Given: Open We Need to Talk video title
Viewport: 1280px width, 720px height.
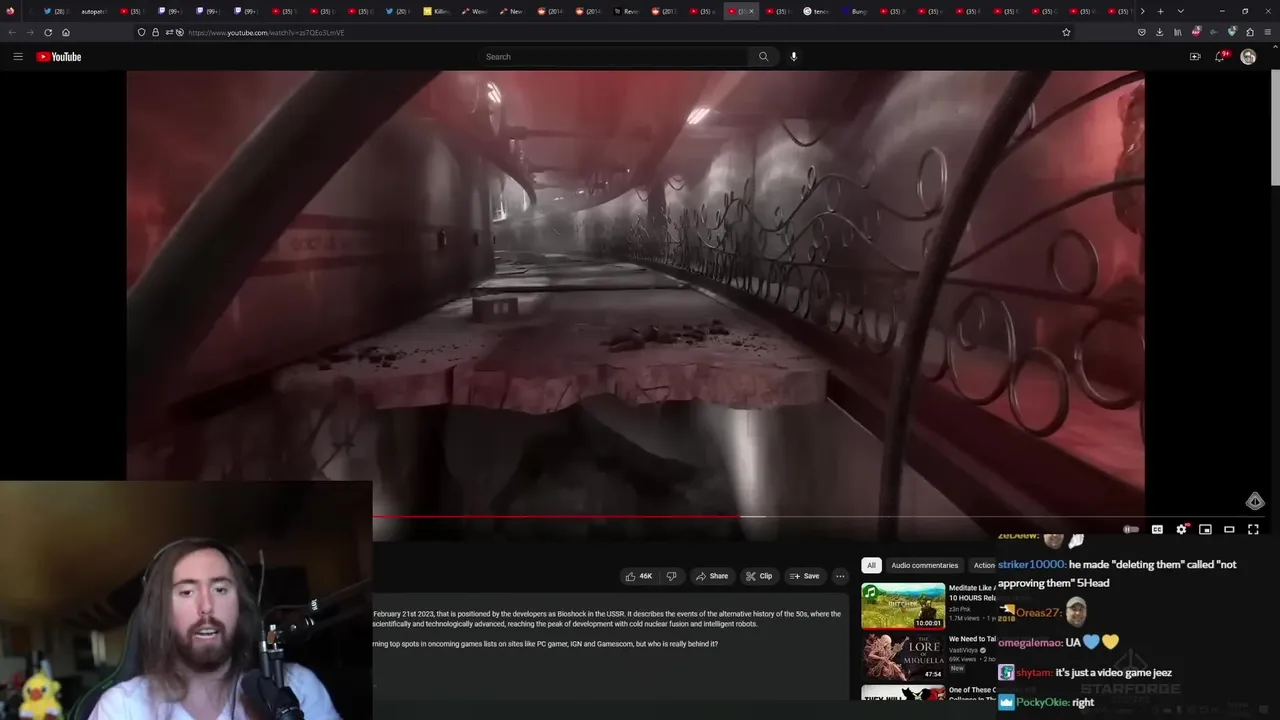Looking at the screenshot, I should pos(972,639).
